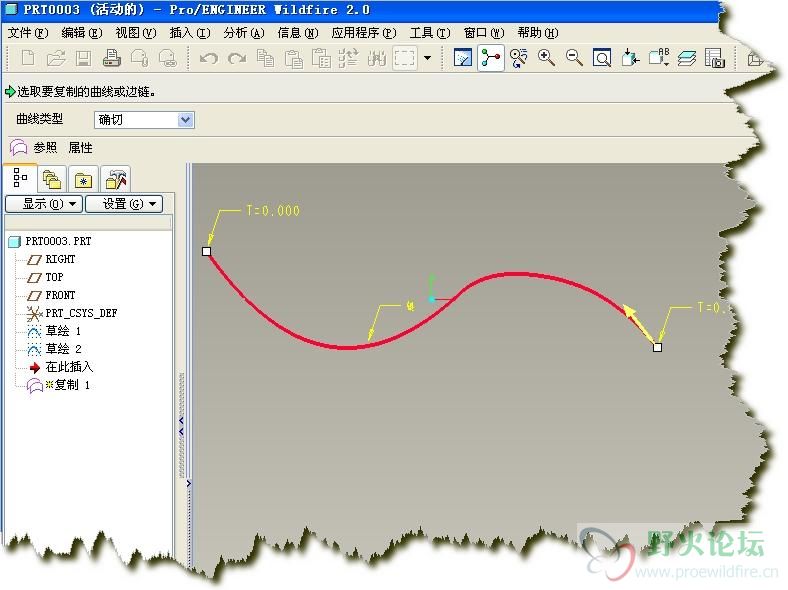788x590 pixels.
Task: Click the Find binoculars icon
Action: [x=376, y=58]
